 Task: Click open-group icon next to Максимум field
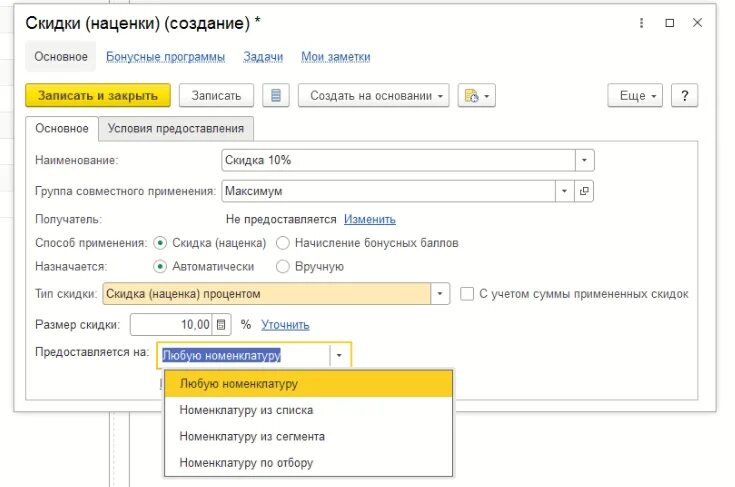pyautogui.click(x=585, y=190)
